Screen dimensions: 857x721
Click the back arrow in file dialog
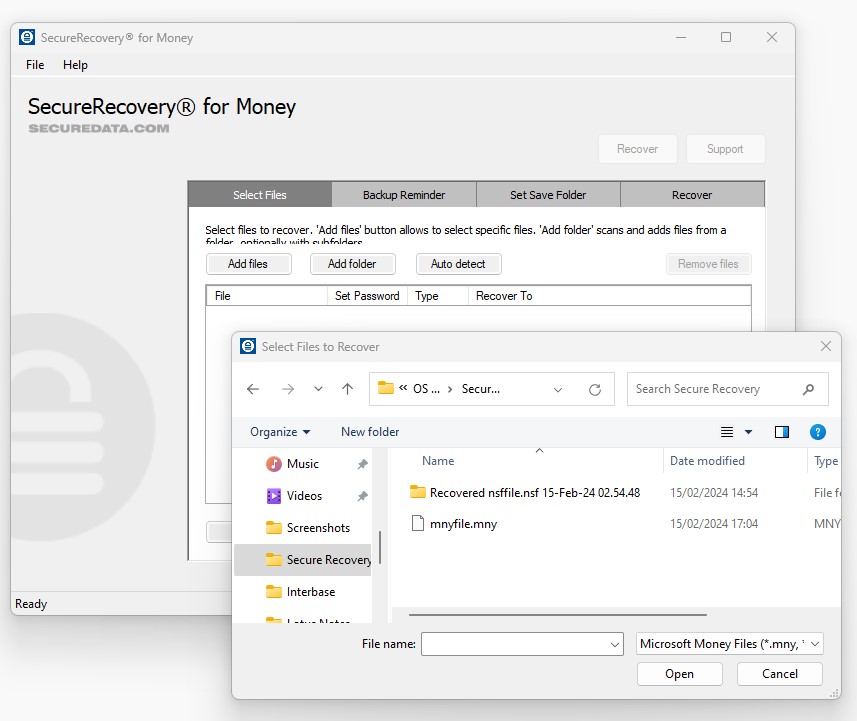coord(253,389)
